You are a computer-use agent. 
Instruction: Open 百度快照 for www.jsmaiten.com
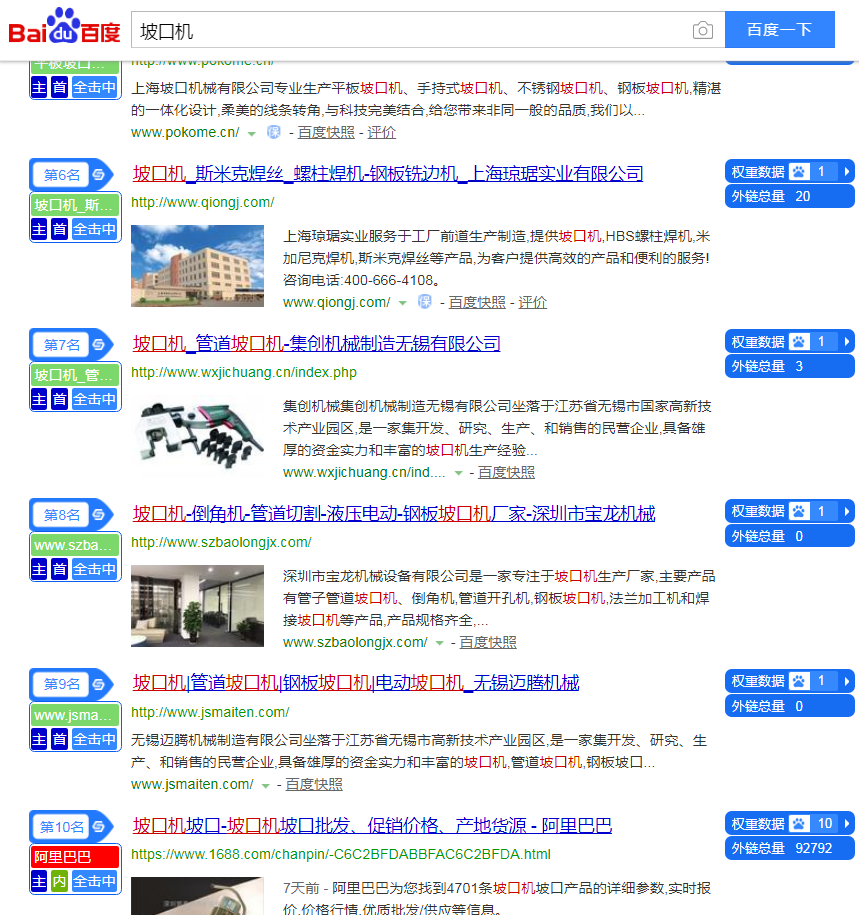click(314, 784)
